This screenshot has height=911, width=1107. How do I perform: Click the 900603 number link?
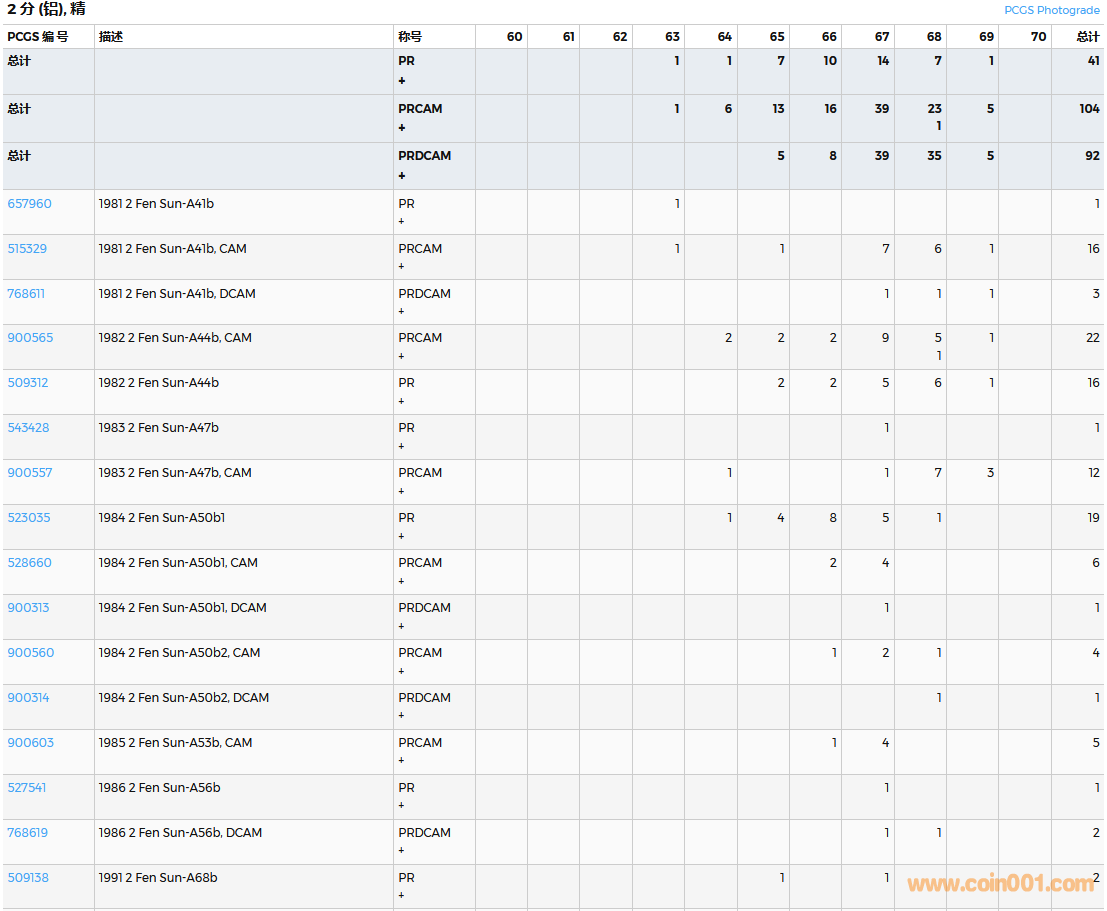point(30,743)
